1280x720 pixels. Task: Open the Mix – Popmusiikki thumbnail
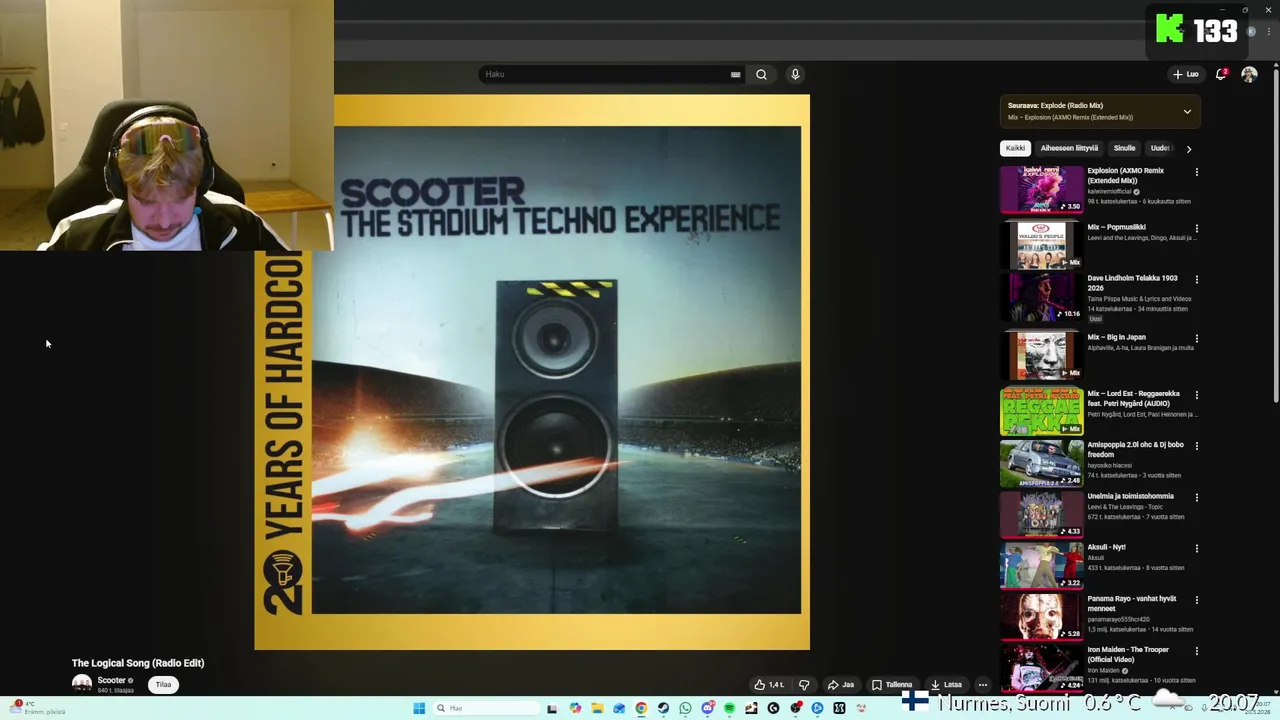coord(1042,245)
